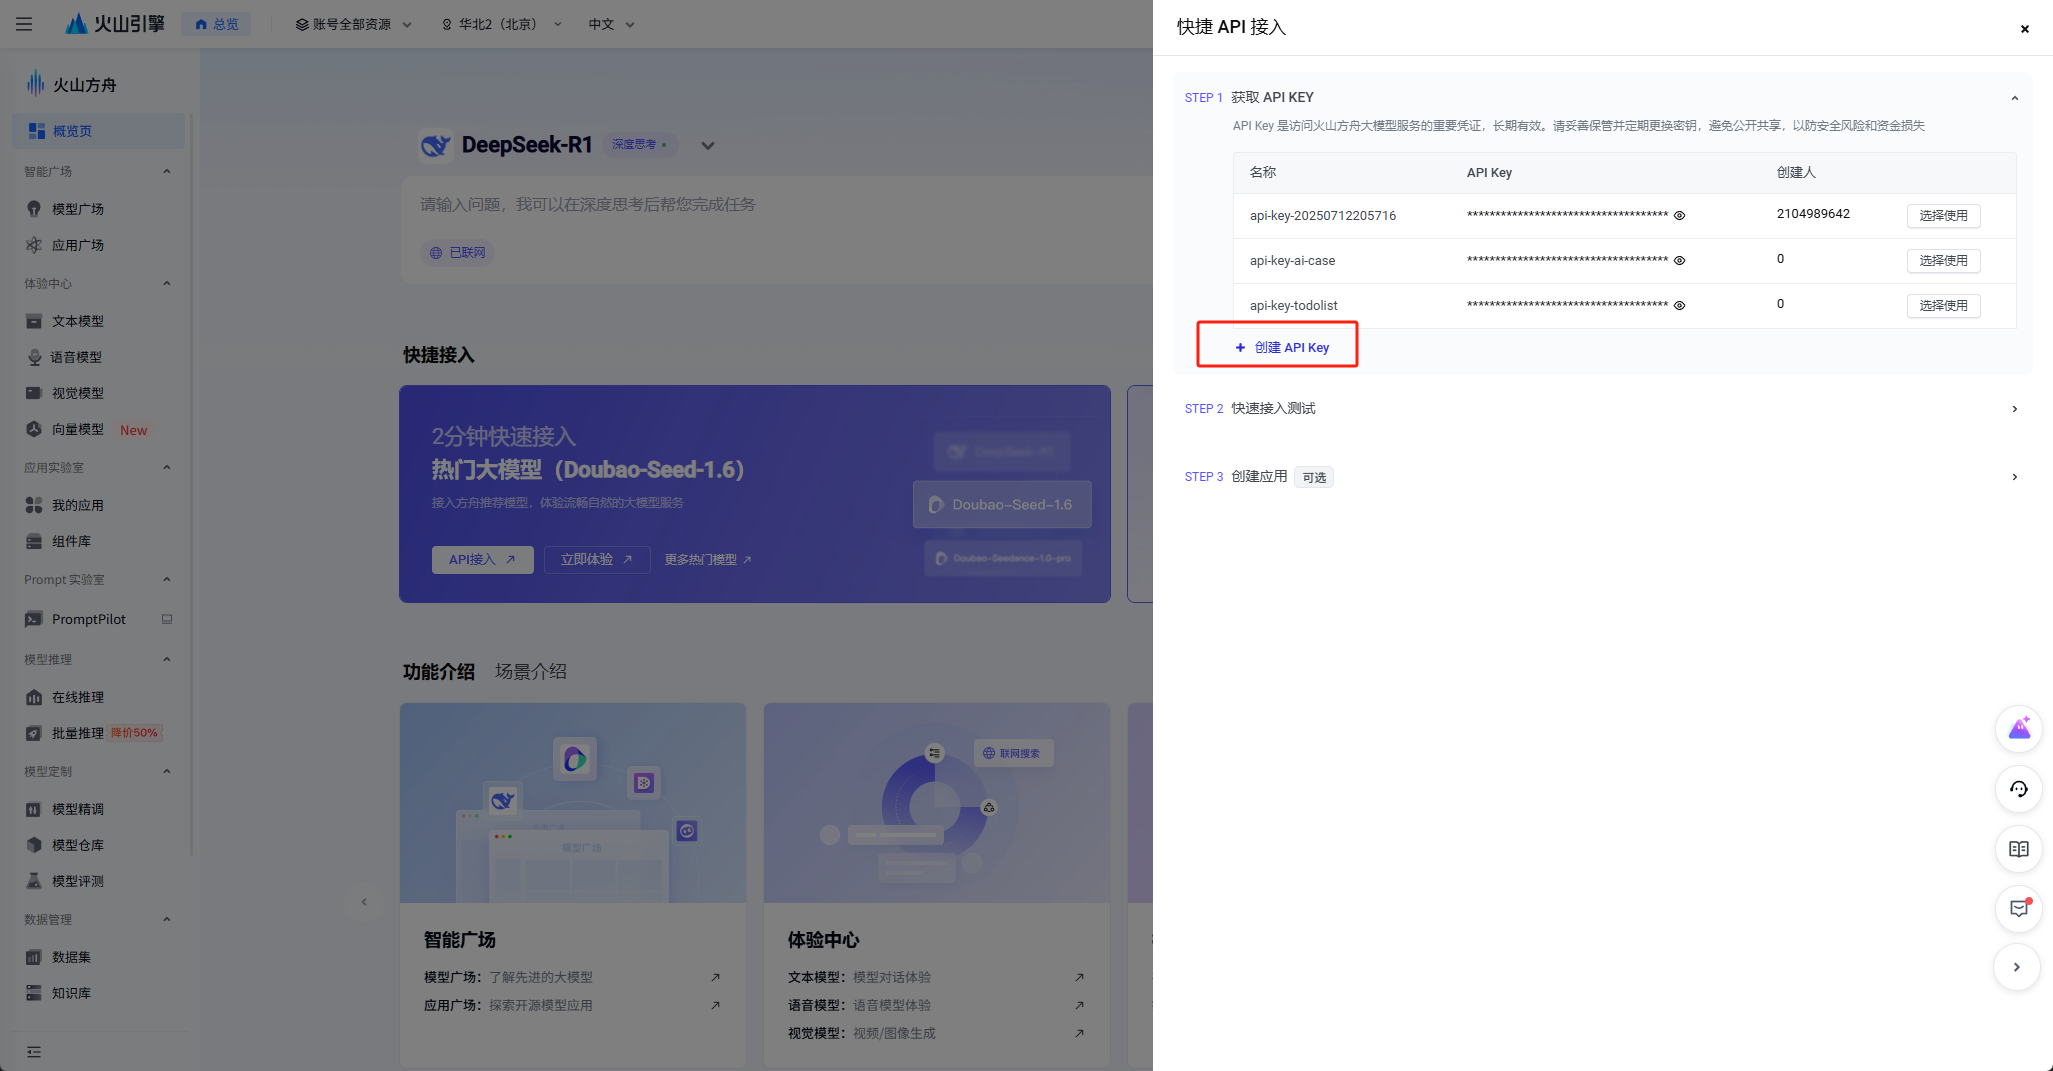Open 知识库 in sidebar
Screen dimensions: 2053x1071
(x=71, y=993)
